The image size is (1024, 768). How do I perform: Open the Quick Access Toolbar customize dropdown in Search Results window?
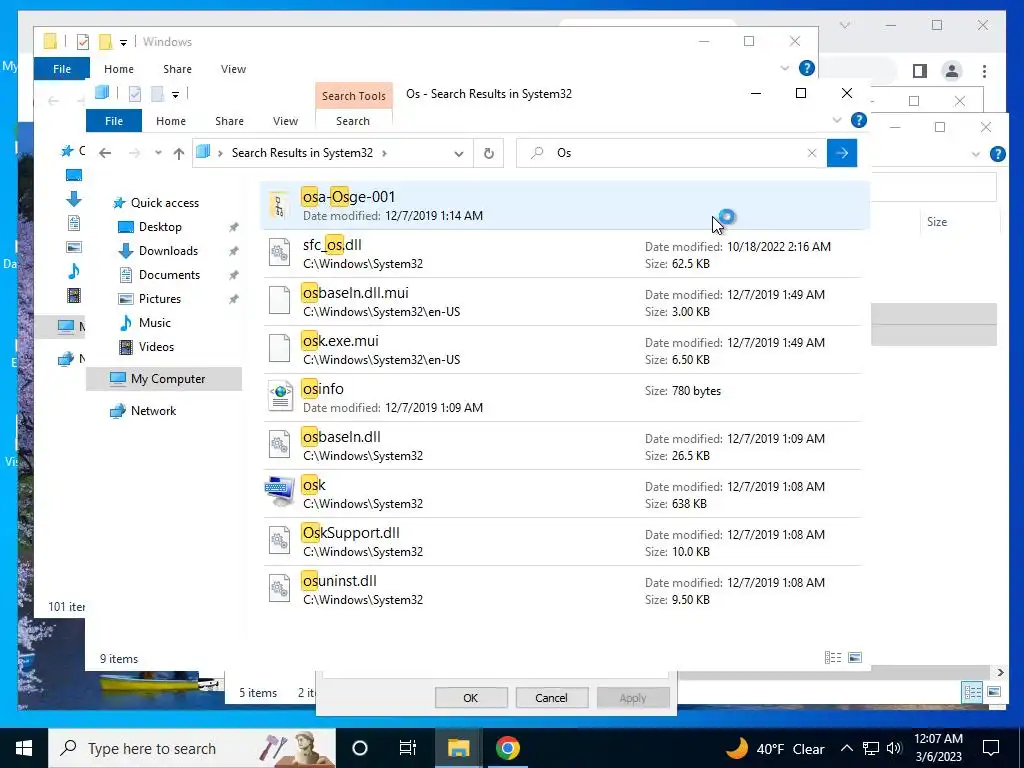(x=176, y=95)
